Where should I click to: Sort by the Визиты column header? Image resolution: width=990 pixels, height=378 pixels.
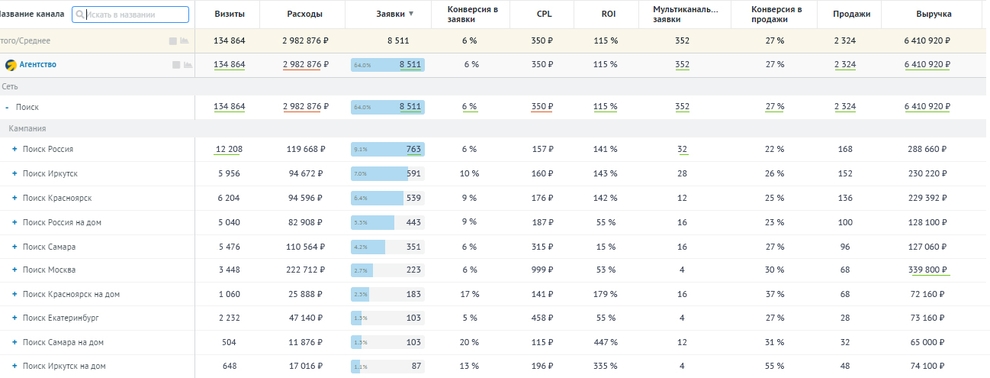tap(229, 14)
